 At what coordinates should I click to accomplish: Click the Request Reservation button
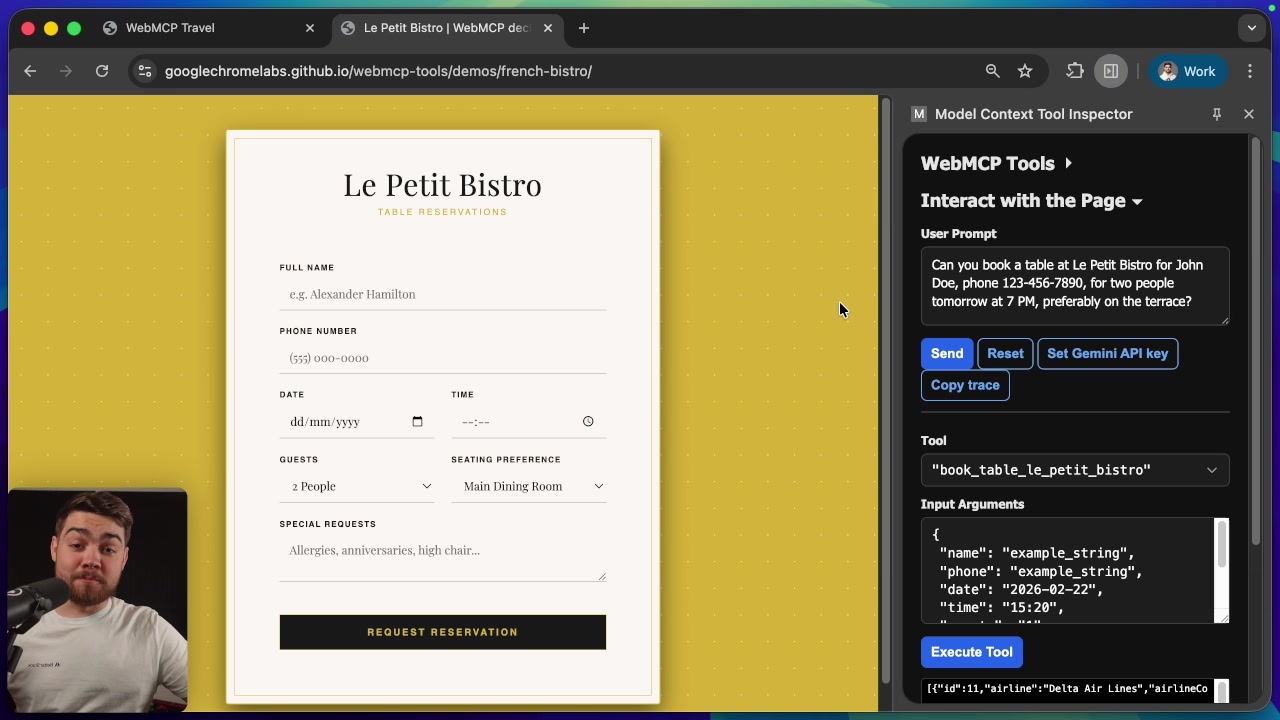[x=442, y=632]
